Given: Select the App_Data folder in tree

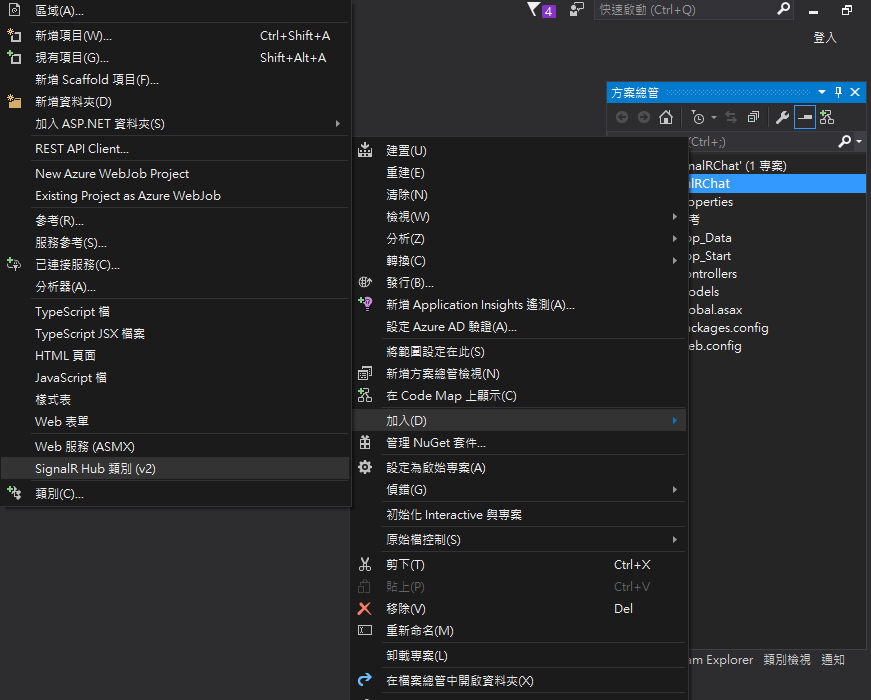Looking at the screenshot, I should 710,238.
